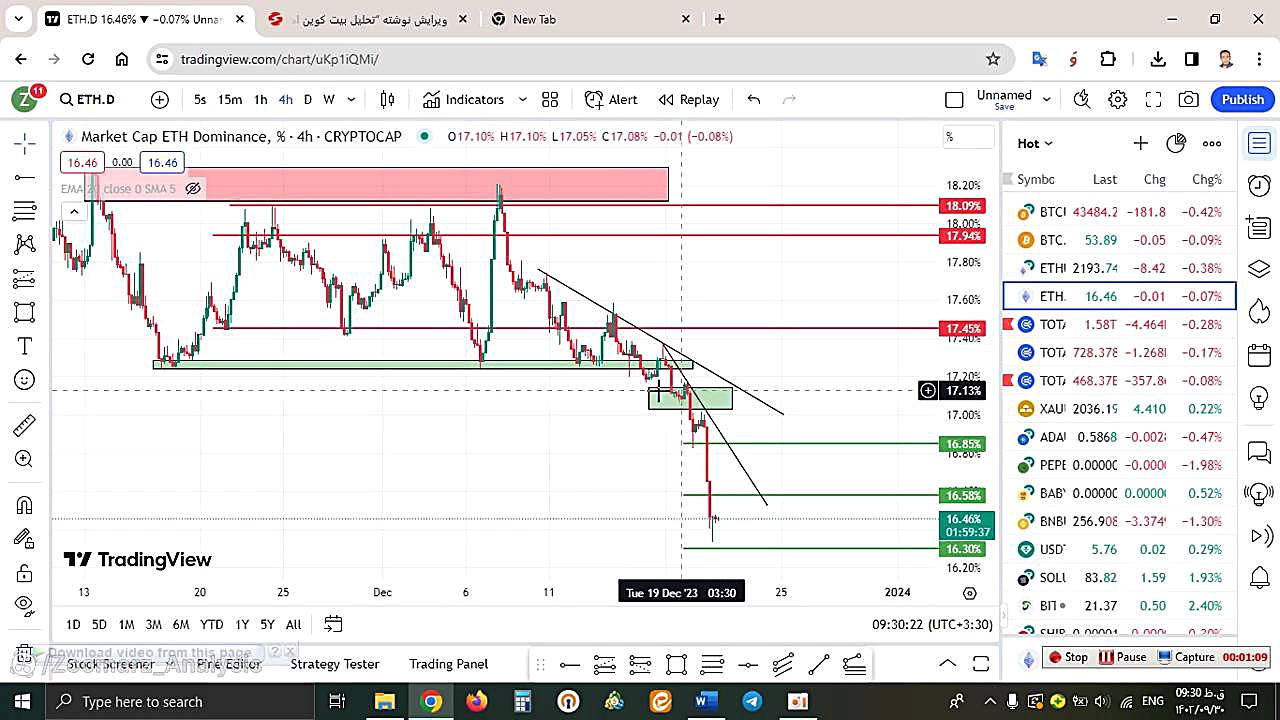Select the 15m timeframe
This screenshot has height=720, width=1280.
click(230, 99)
